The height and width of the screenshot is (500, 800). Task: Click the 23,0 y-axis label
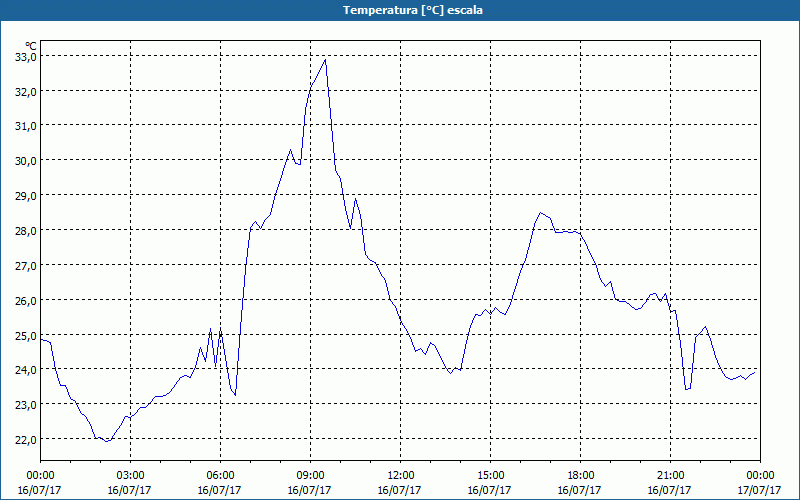(x=25, y=405)
